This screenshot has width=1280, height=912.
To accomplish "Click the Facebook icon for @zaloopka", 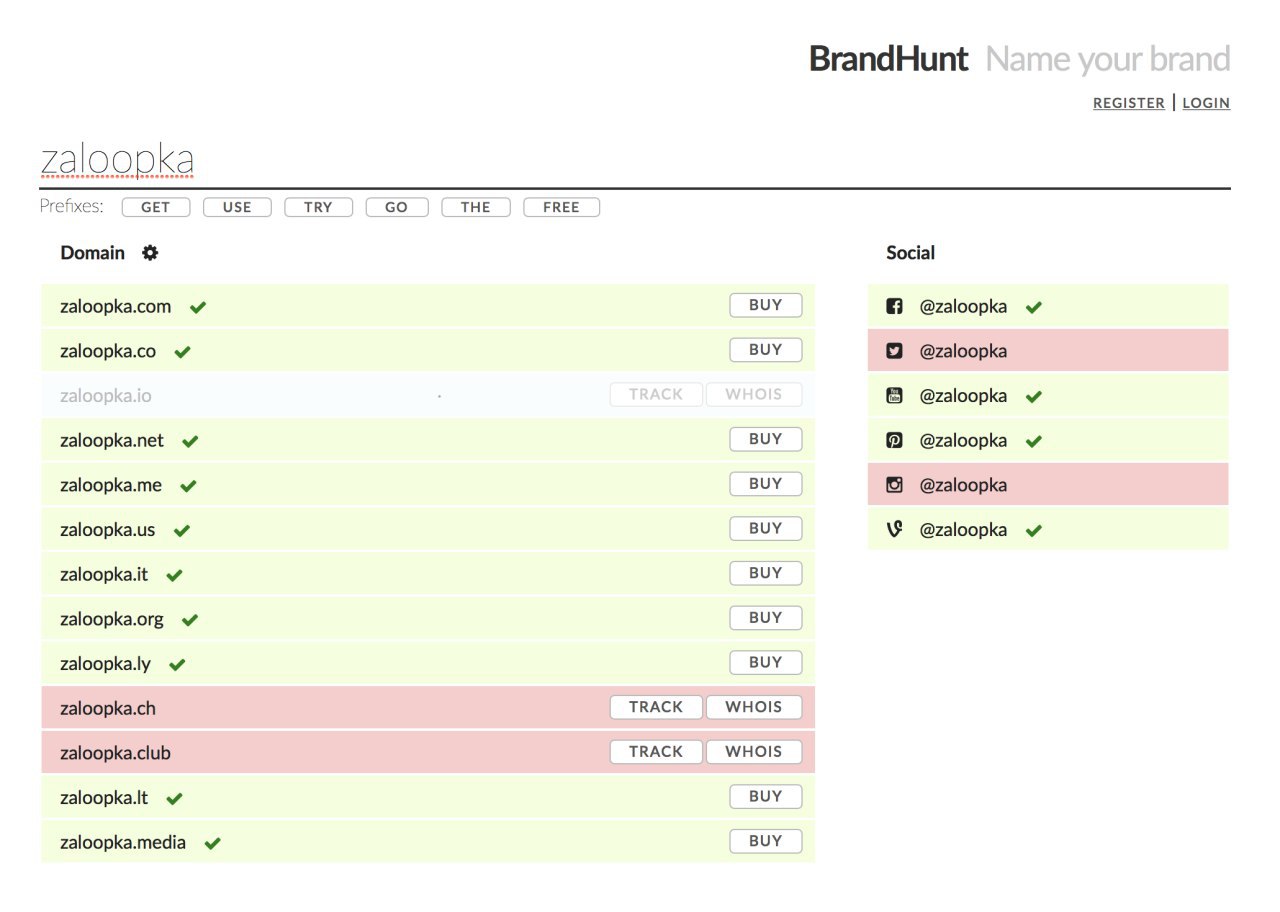I will click(895, 307).
